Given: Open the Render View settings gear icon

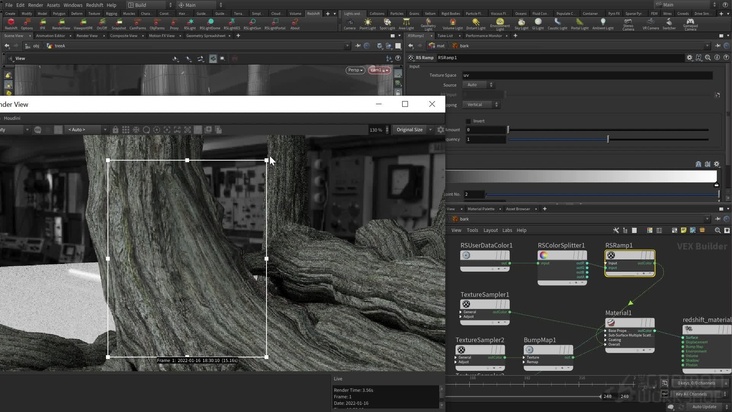Looking at the screenshot, I should (x=440, y=130).
